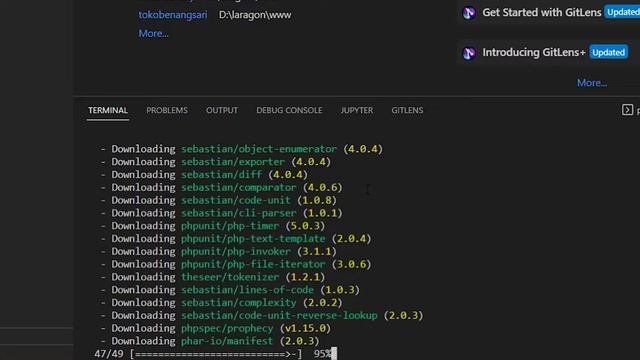Click Updated badge on Get Started with GitLens
This screenshot has height=360, width=640.
622,12
